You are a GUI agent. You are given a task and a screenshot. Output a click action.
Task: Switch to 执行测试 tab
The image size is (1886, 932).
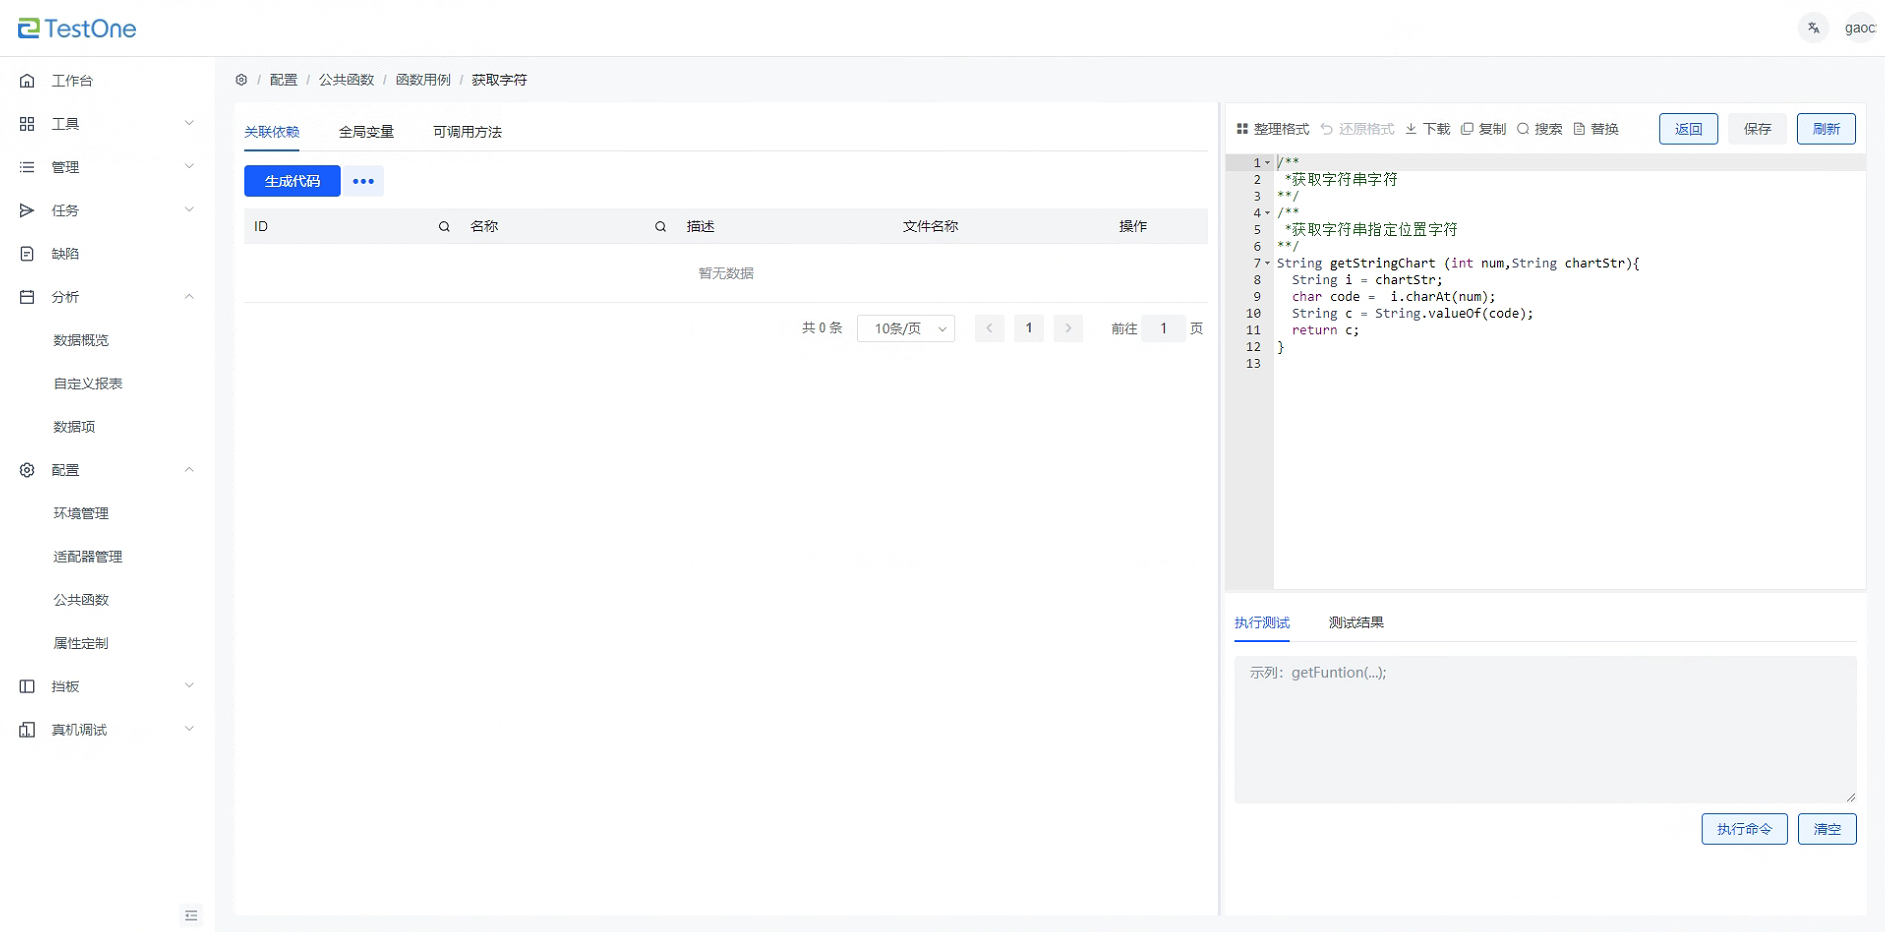coord(1262,623)
